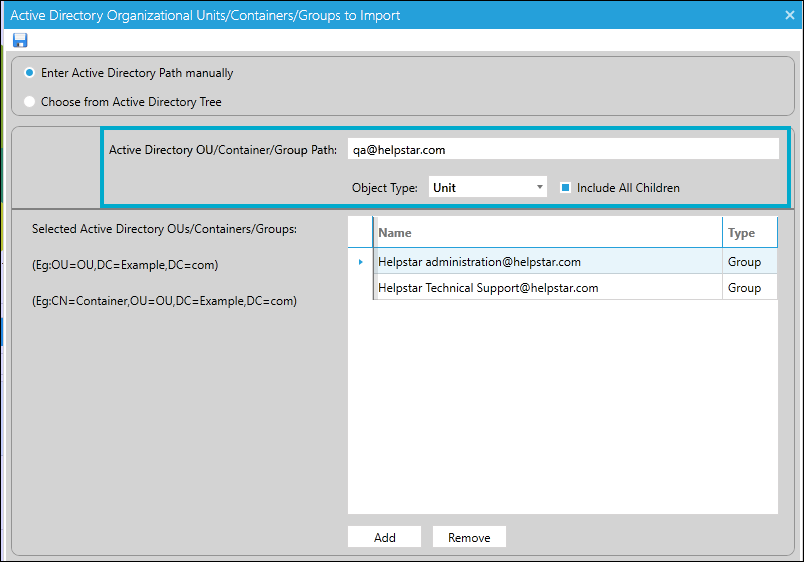
Task: Close the Active Directory import dialog
Action: 789,15
